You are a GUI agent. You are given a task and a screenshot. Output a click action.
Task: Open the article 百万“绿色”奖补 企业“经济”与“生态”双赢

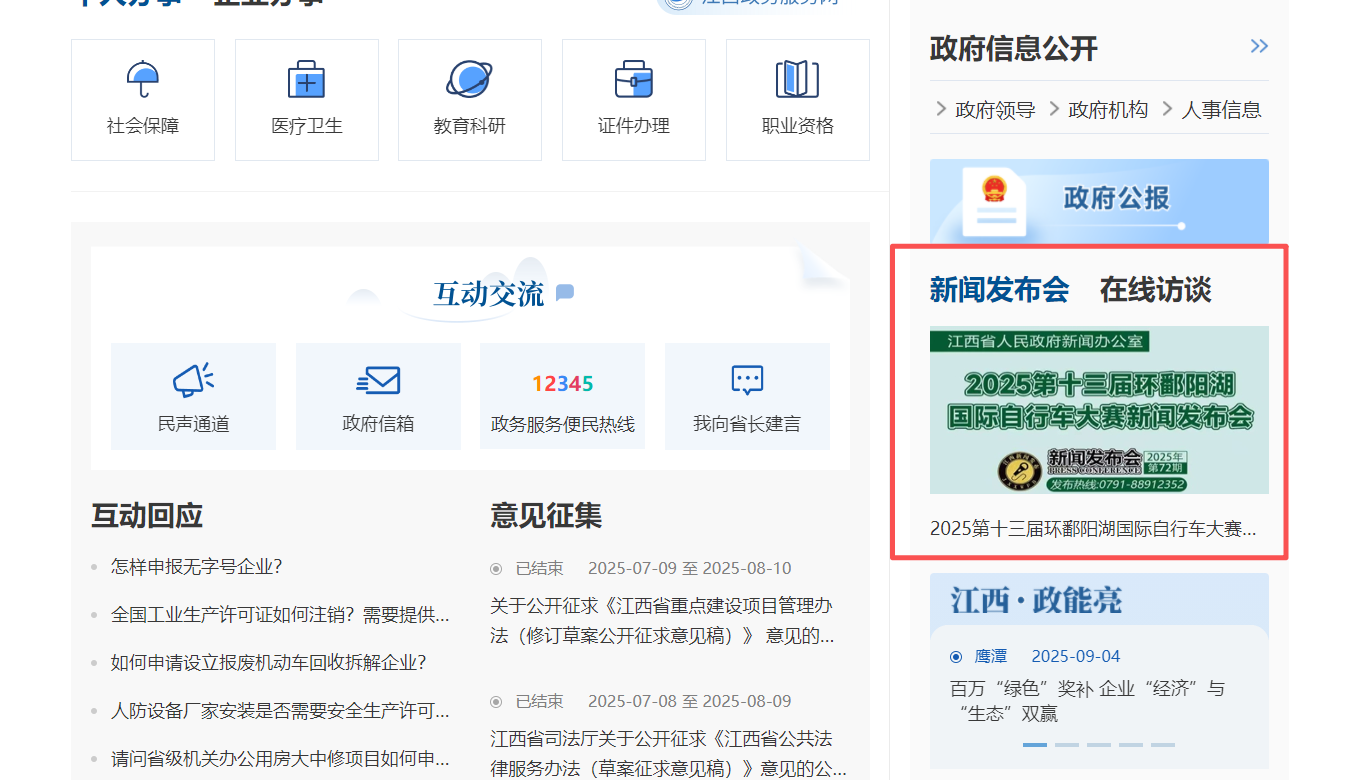click(x=1087, y=701)
